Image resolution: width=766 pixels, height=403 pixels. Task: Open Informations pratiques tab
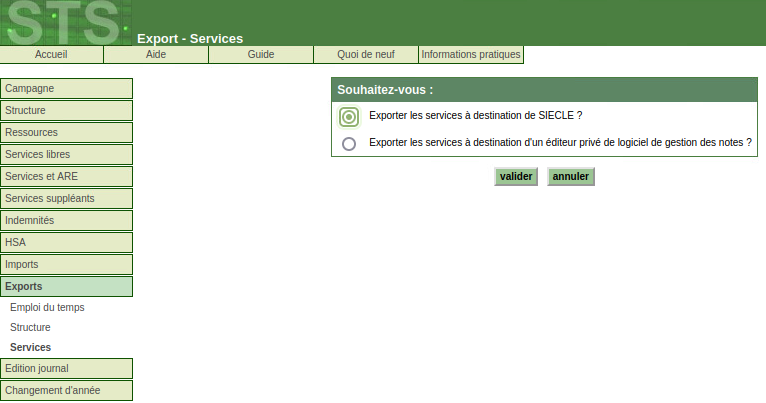471,55
